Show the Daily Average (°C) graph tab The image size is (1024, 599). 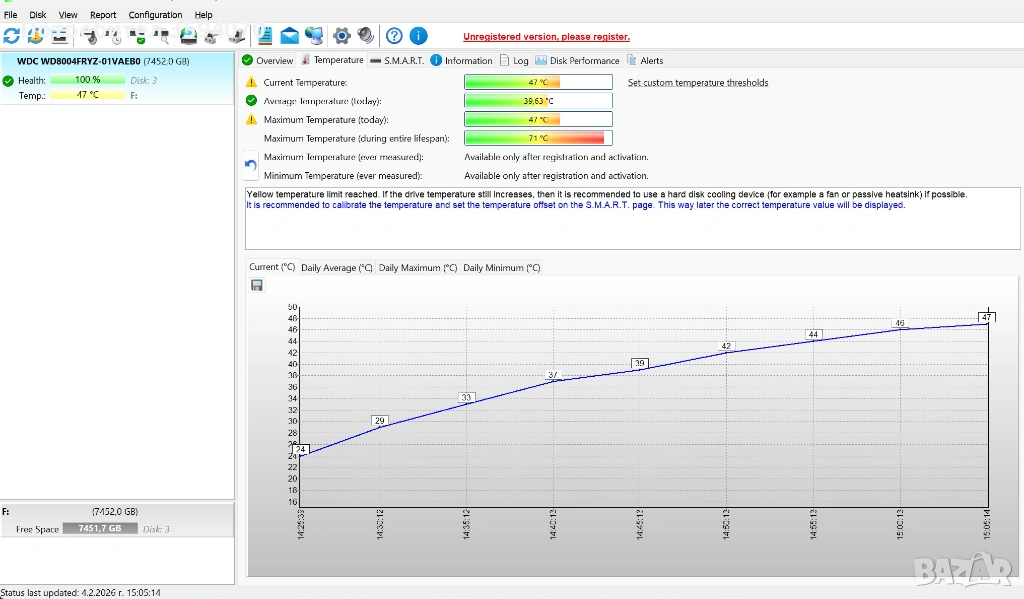tap(337, 268)
